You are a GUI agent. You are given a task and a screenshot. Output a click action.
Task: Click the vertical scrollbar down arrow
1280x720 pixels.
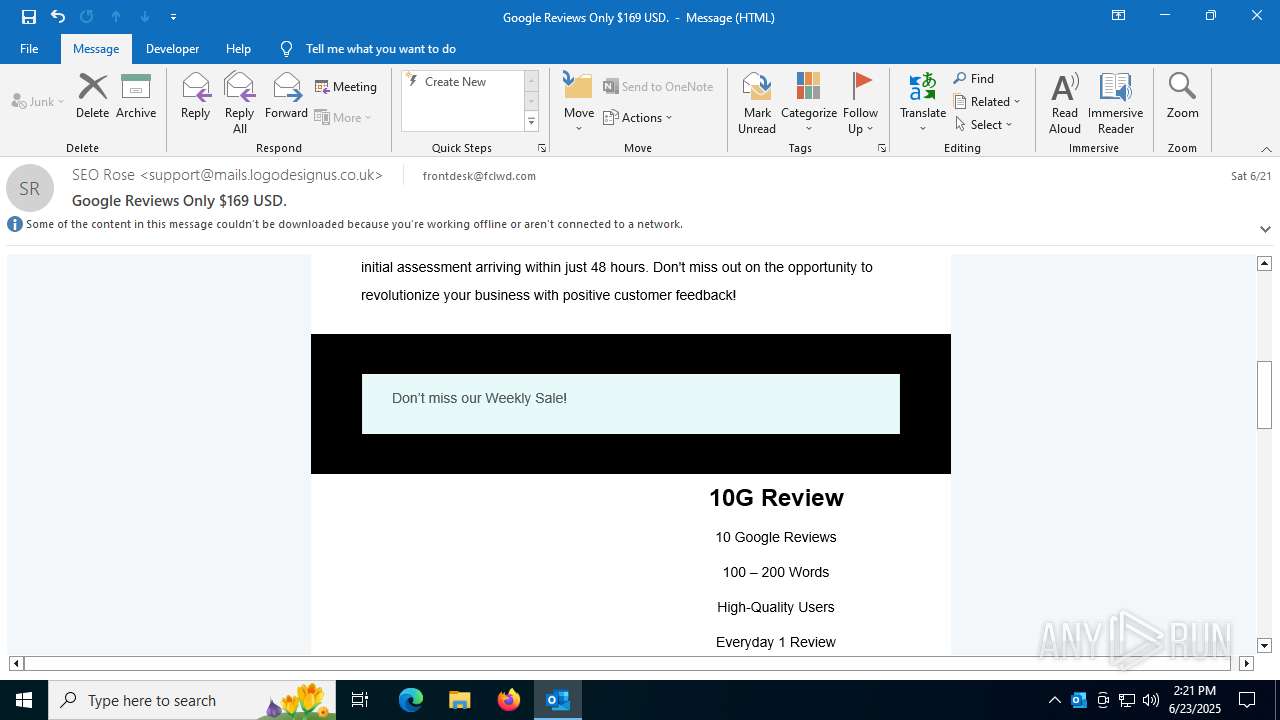pos(1264,646)
